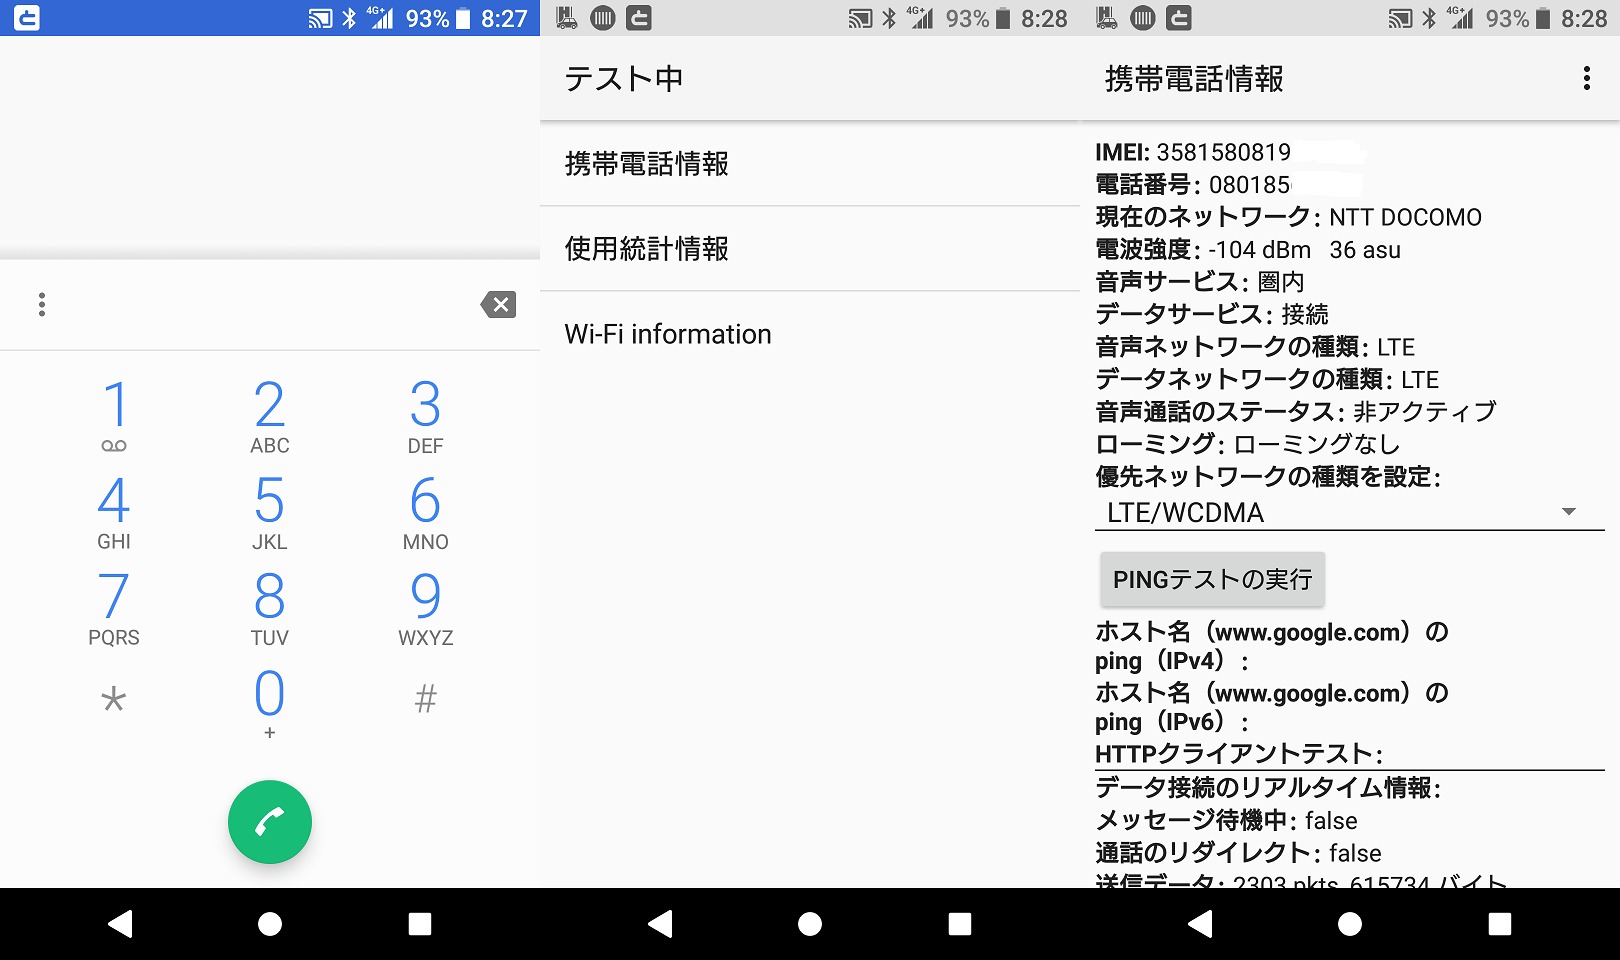Tap the 8:27 clock in the dialer status bar
This screenshot has height=960, width=1620.
[504, 18]
